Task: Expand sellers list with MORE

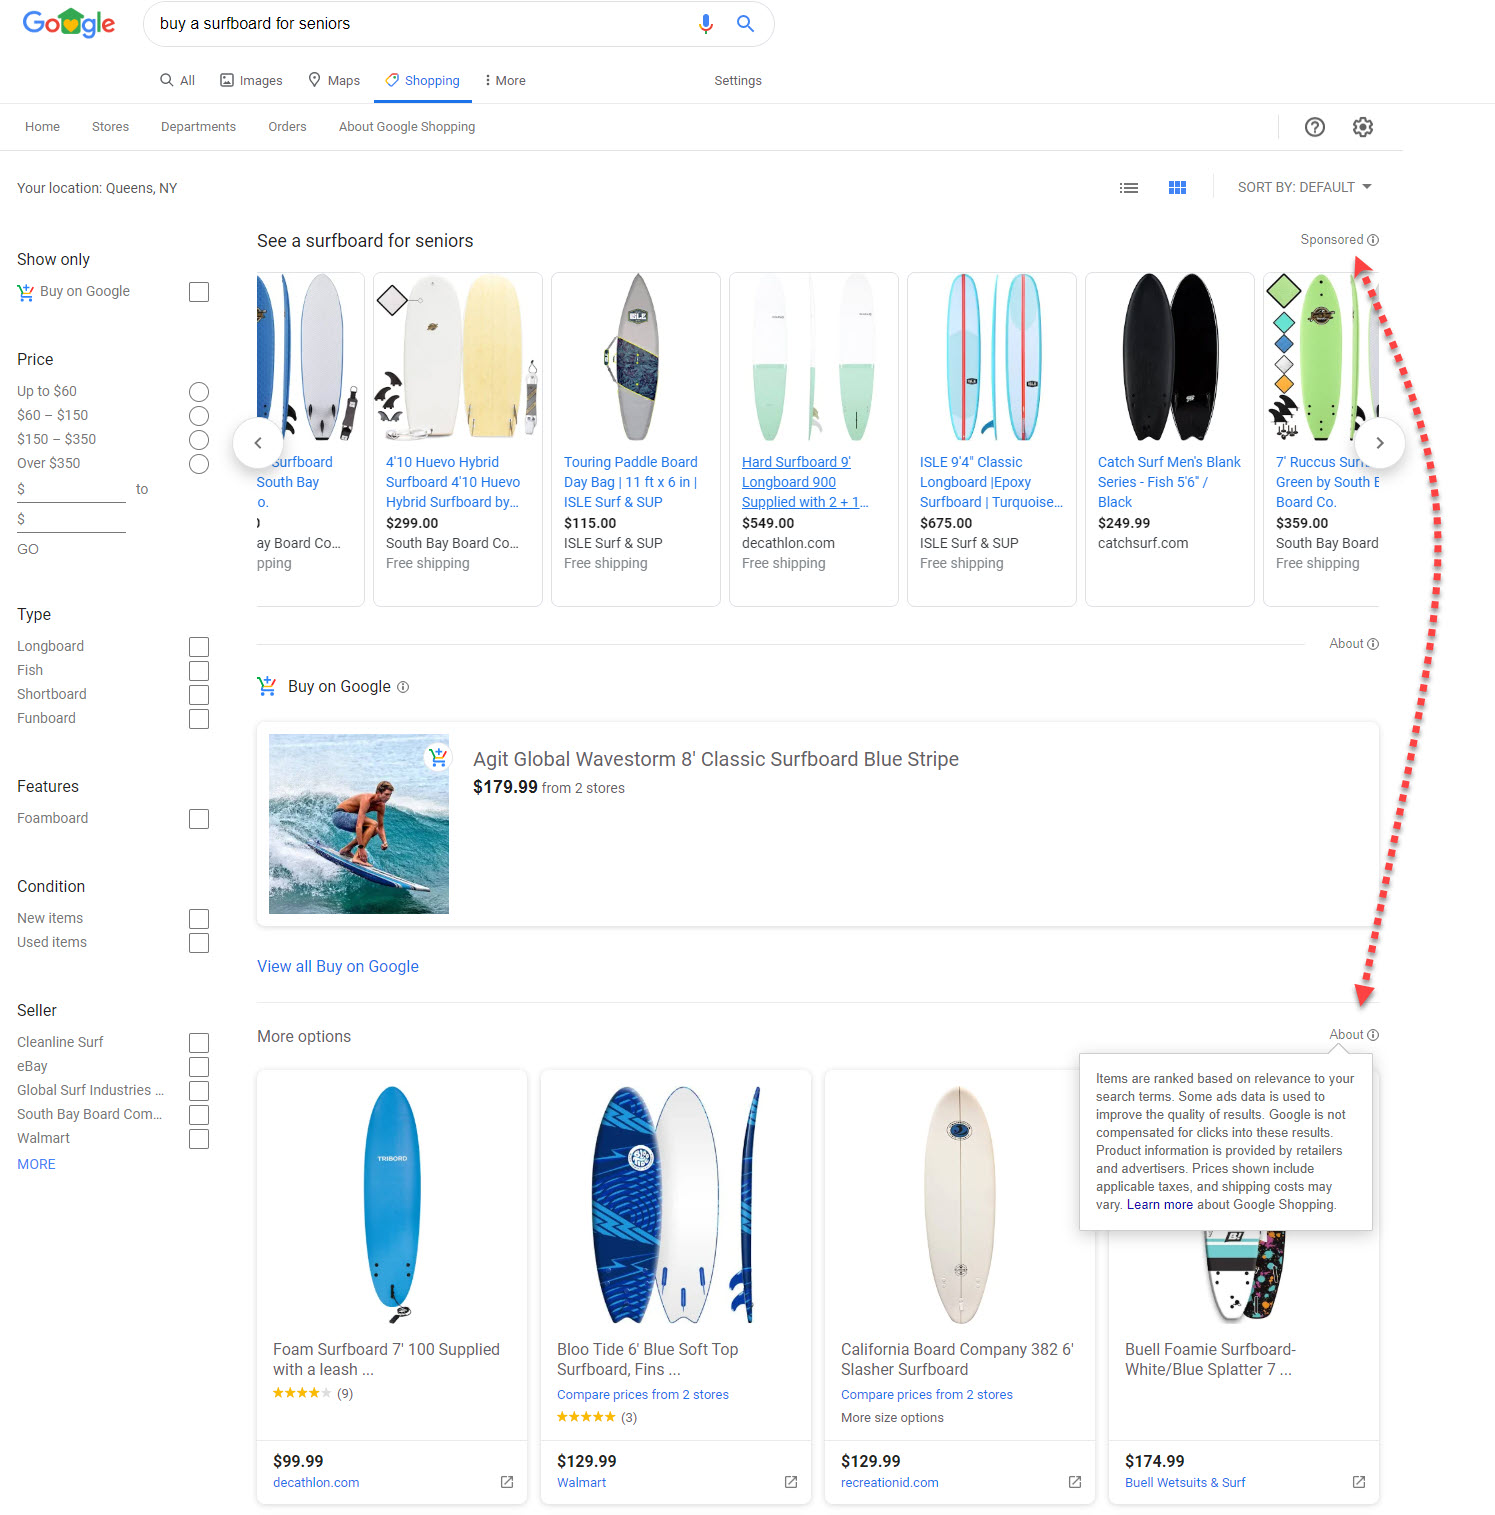Action: 36,1164
